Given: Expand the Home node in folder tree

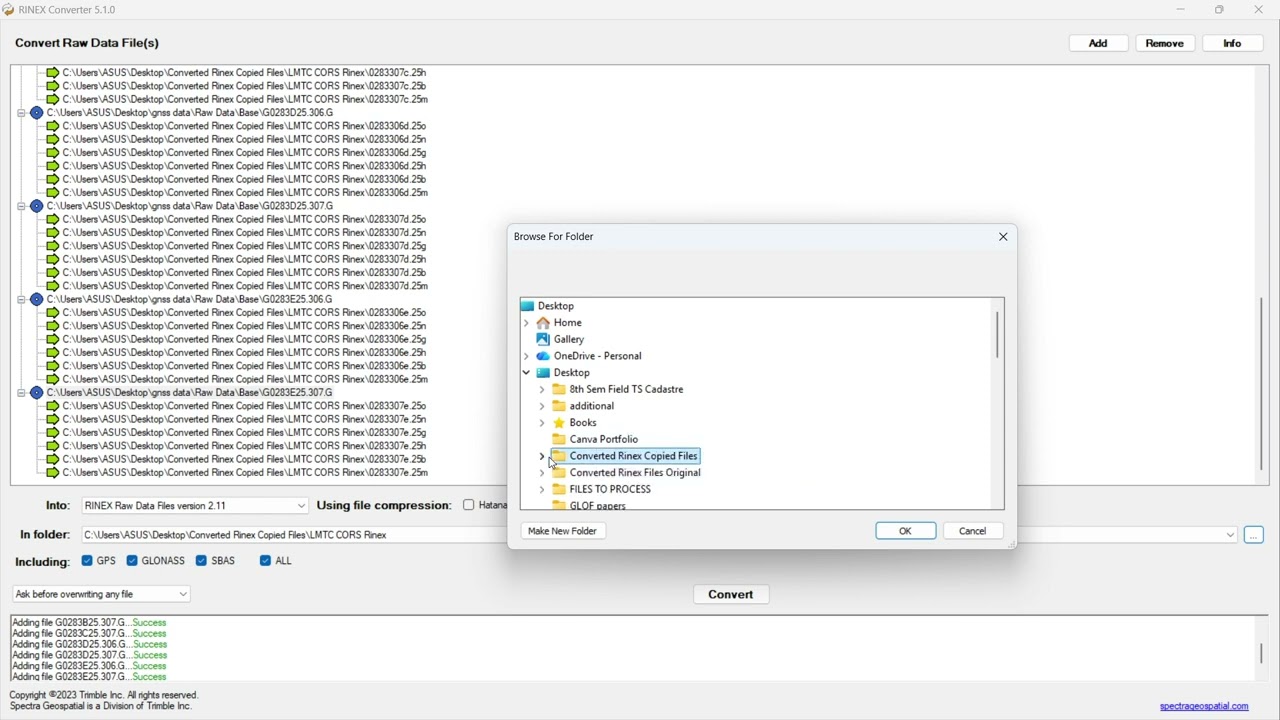Looking at the screenshot, I should (526, 323).
